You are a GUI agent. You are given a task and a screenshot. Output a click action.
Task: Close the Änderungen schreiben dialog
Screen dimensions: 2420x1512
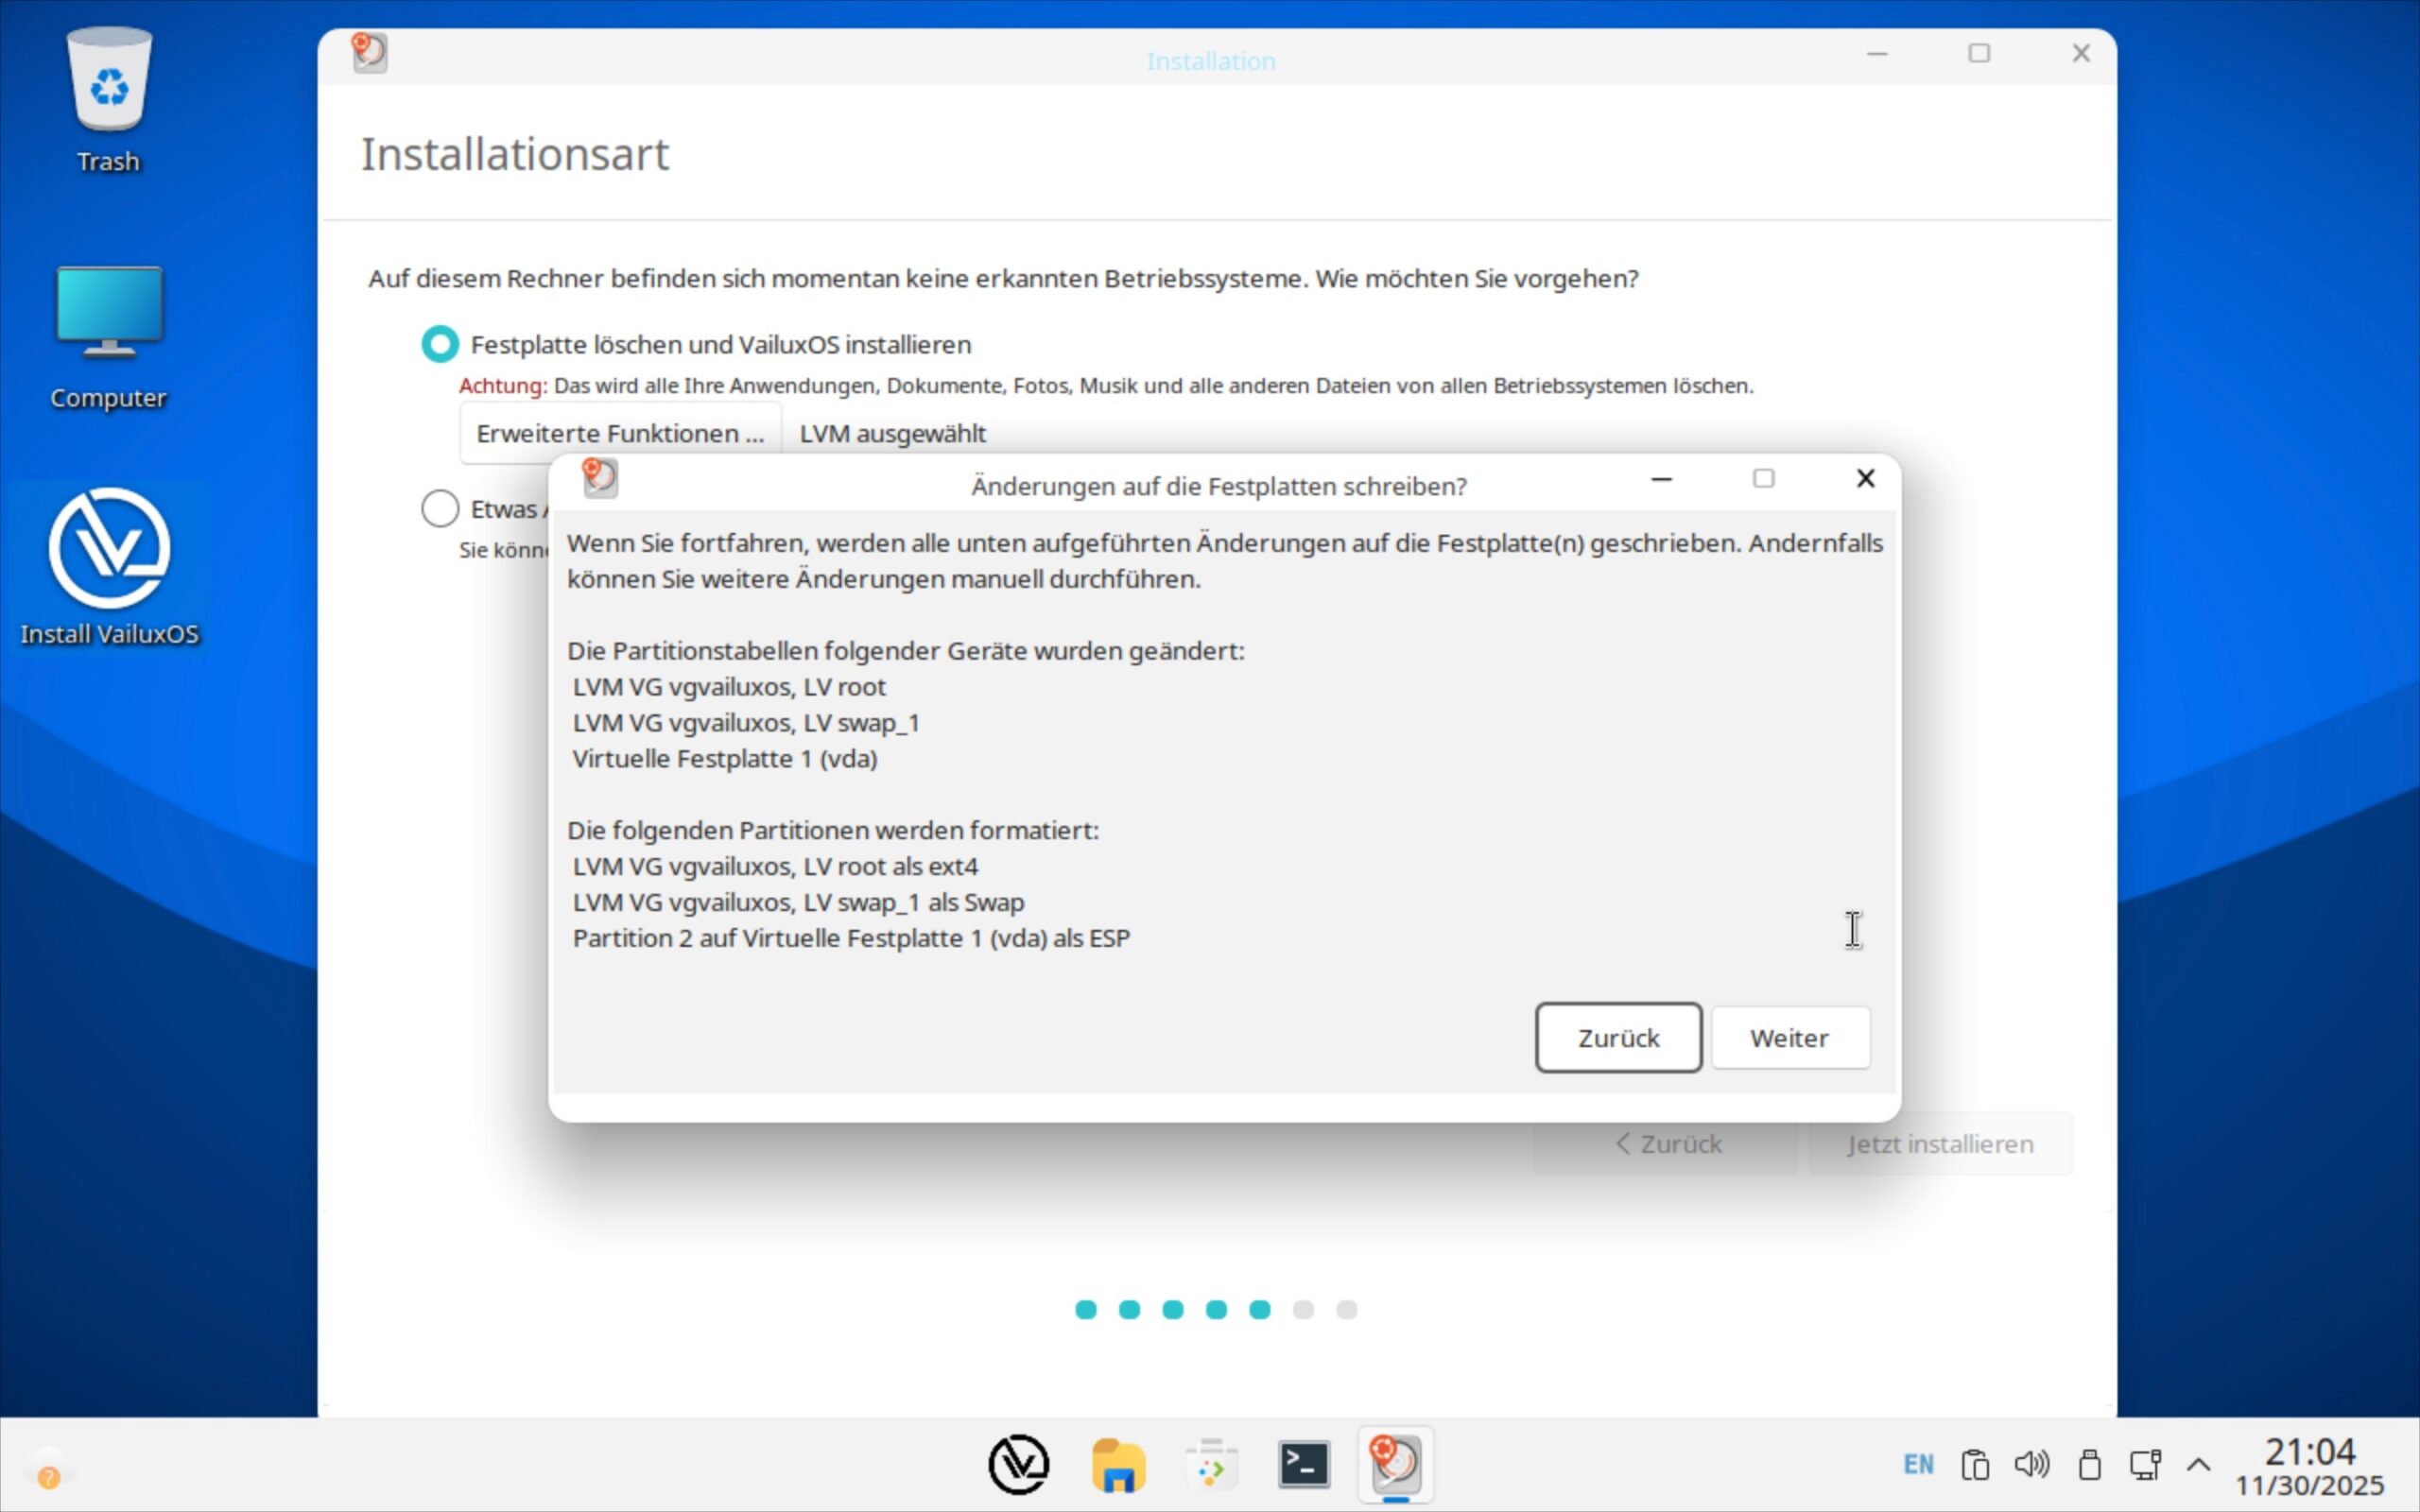1865,479
